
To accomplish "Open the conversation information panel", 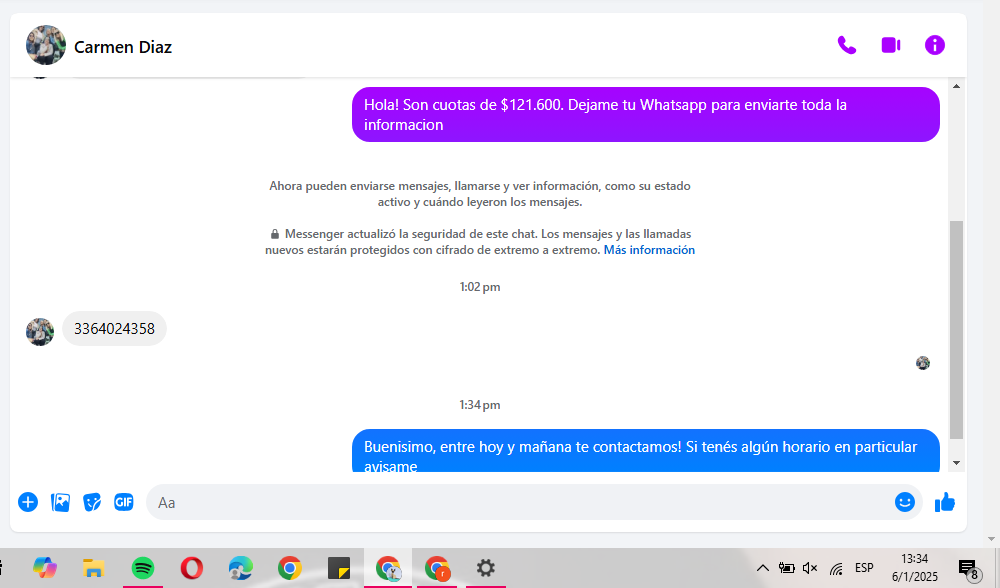I will 934,45.
